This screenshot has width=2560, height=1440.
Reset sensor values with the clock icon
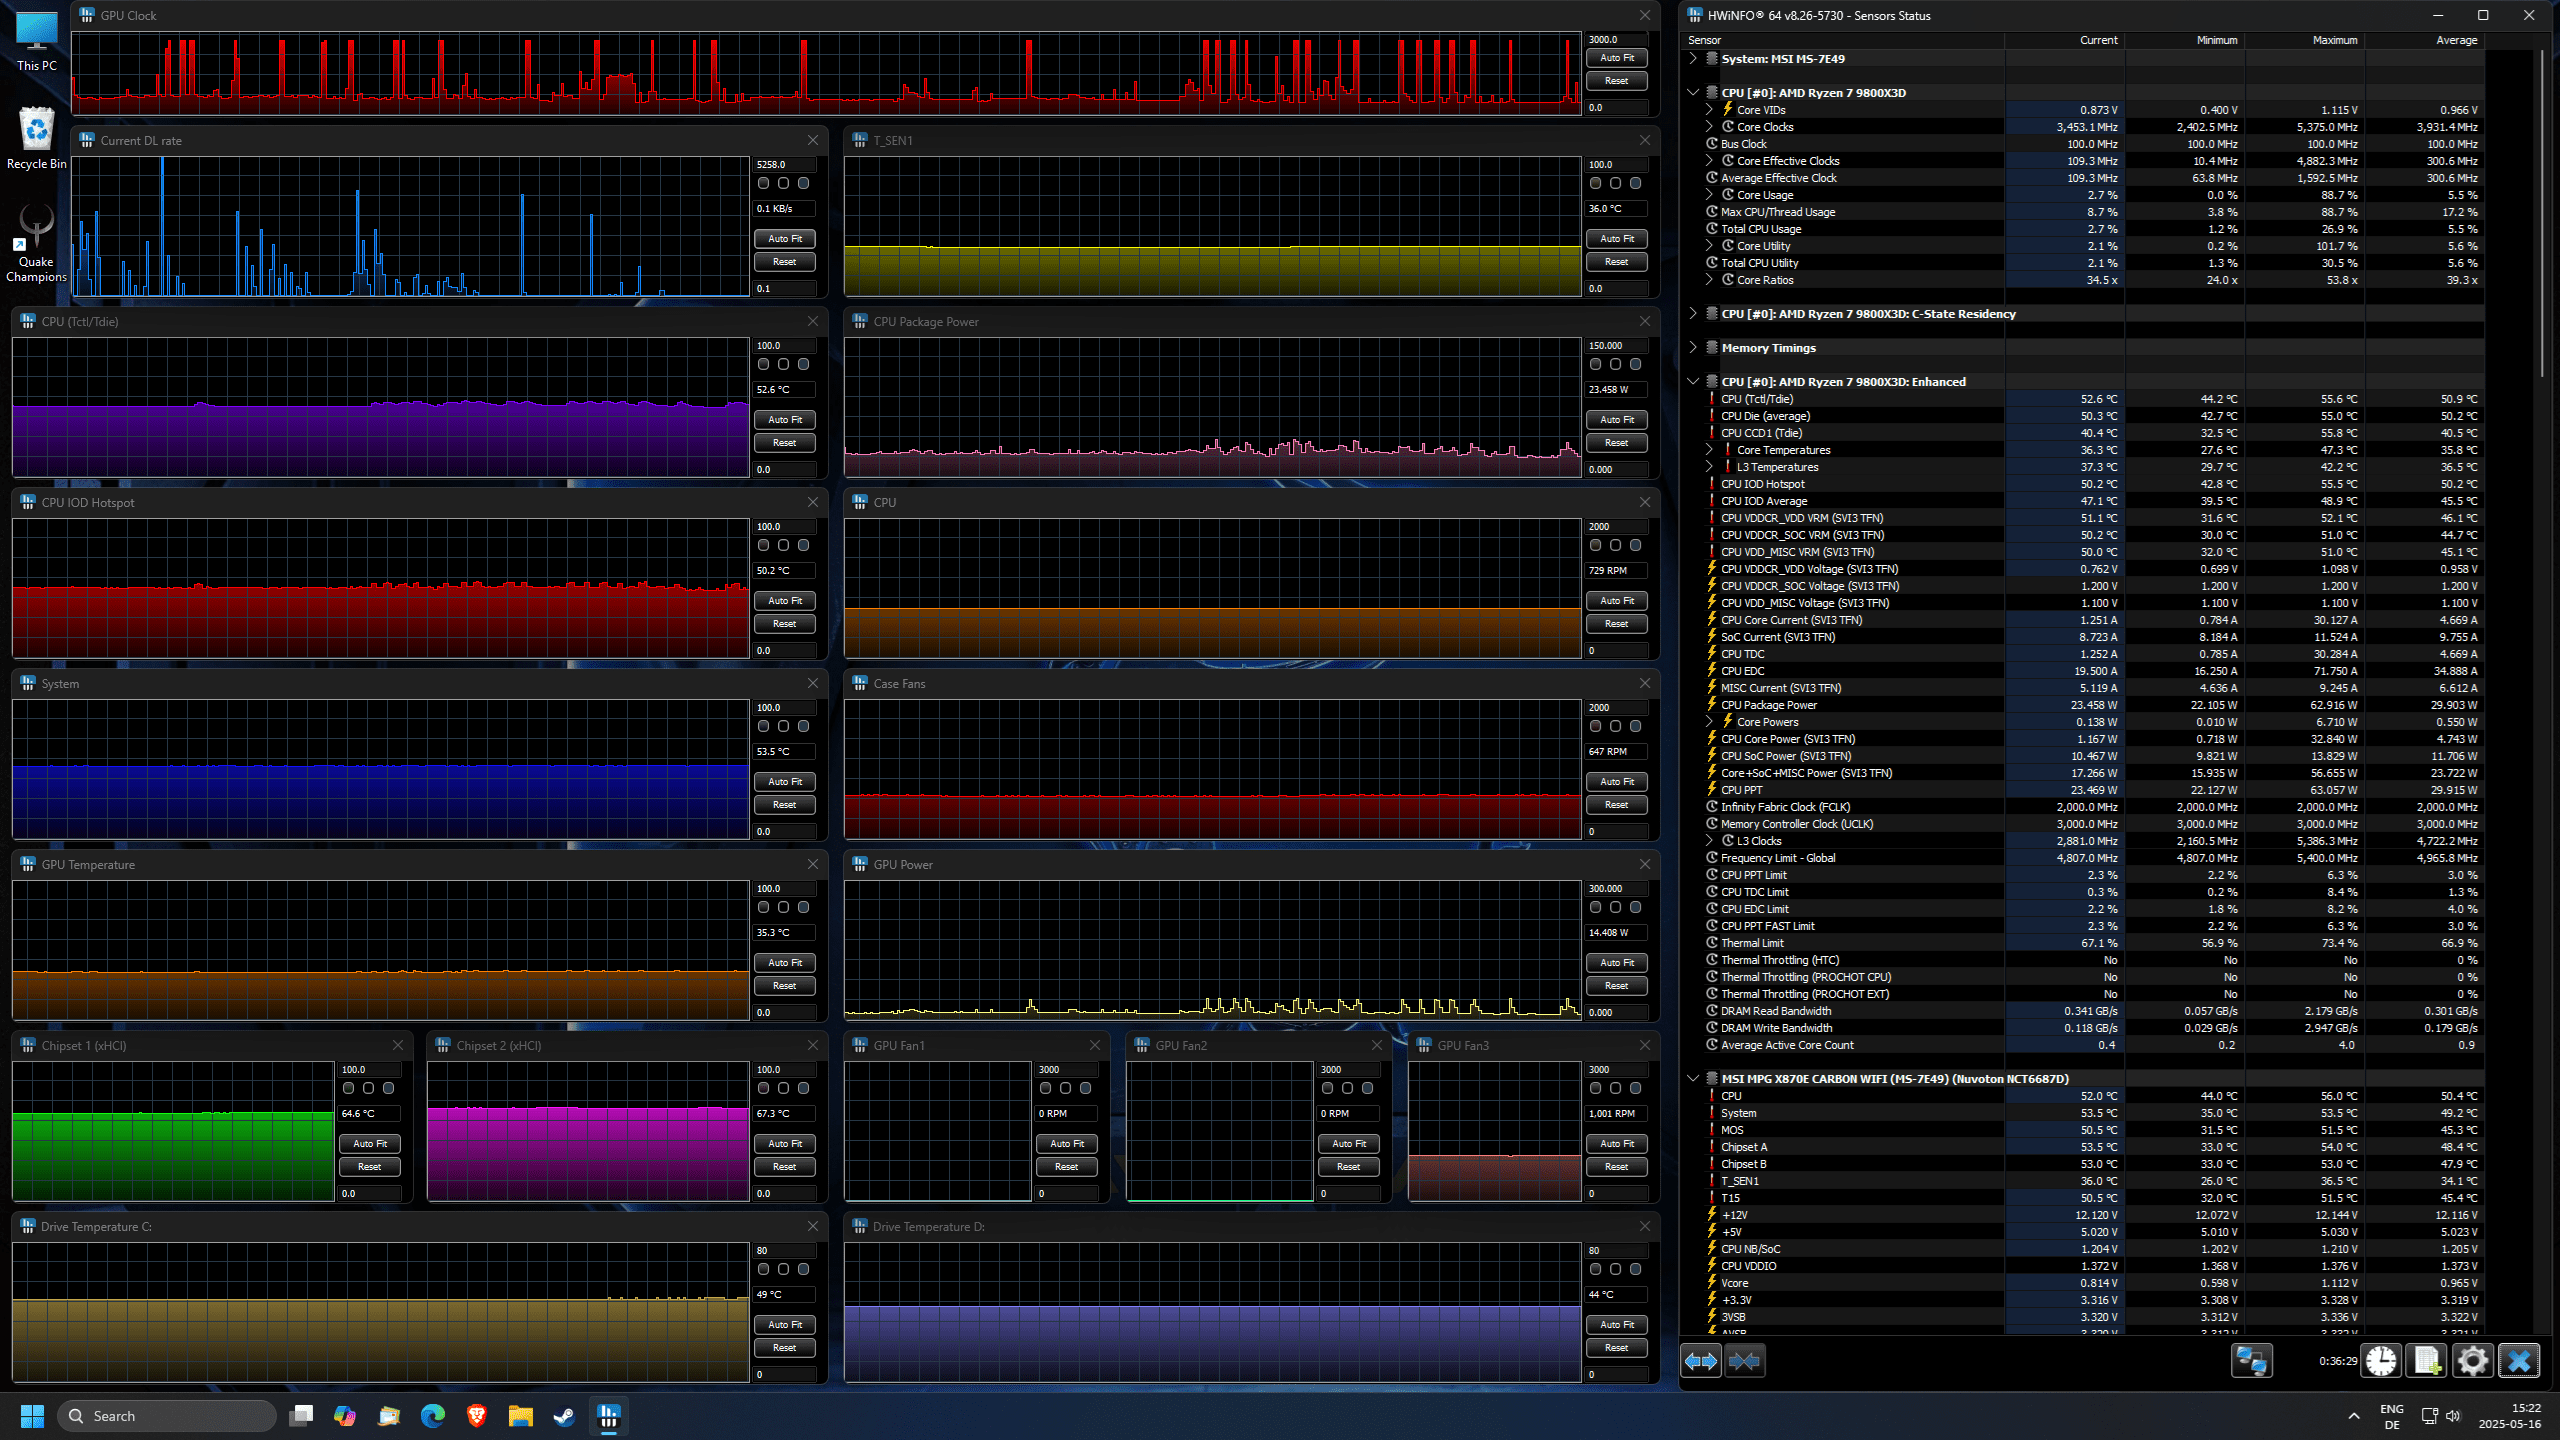[x=2381, y=1361]
